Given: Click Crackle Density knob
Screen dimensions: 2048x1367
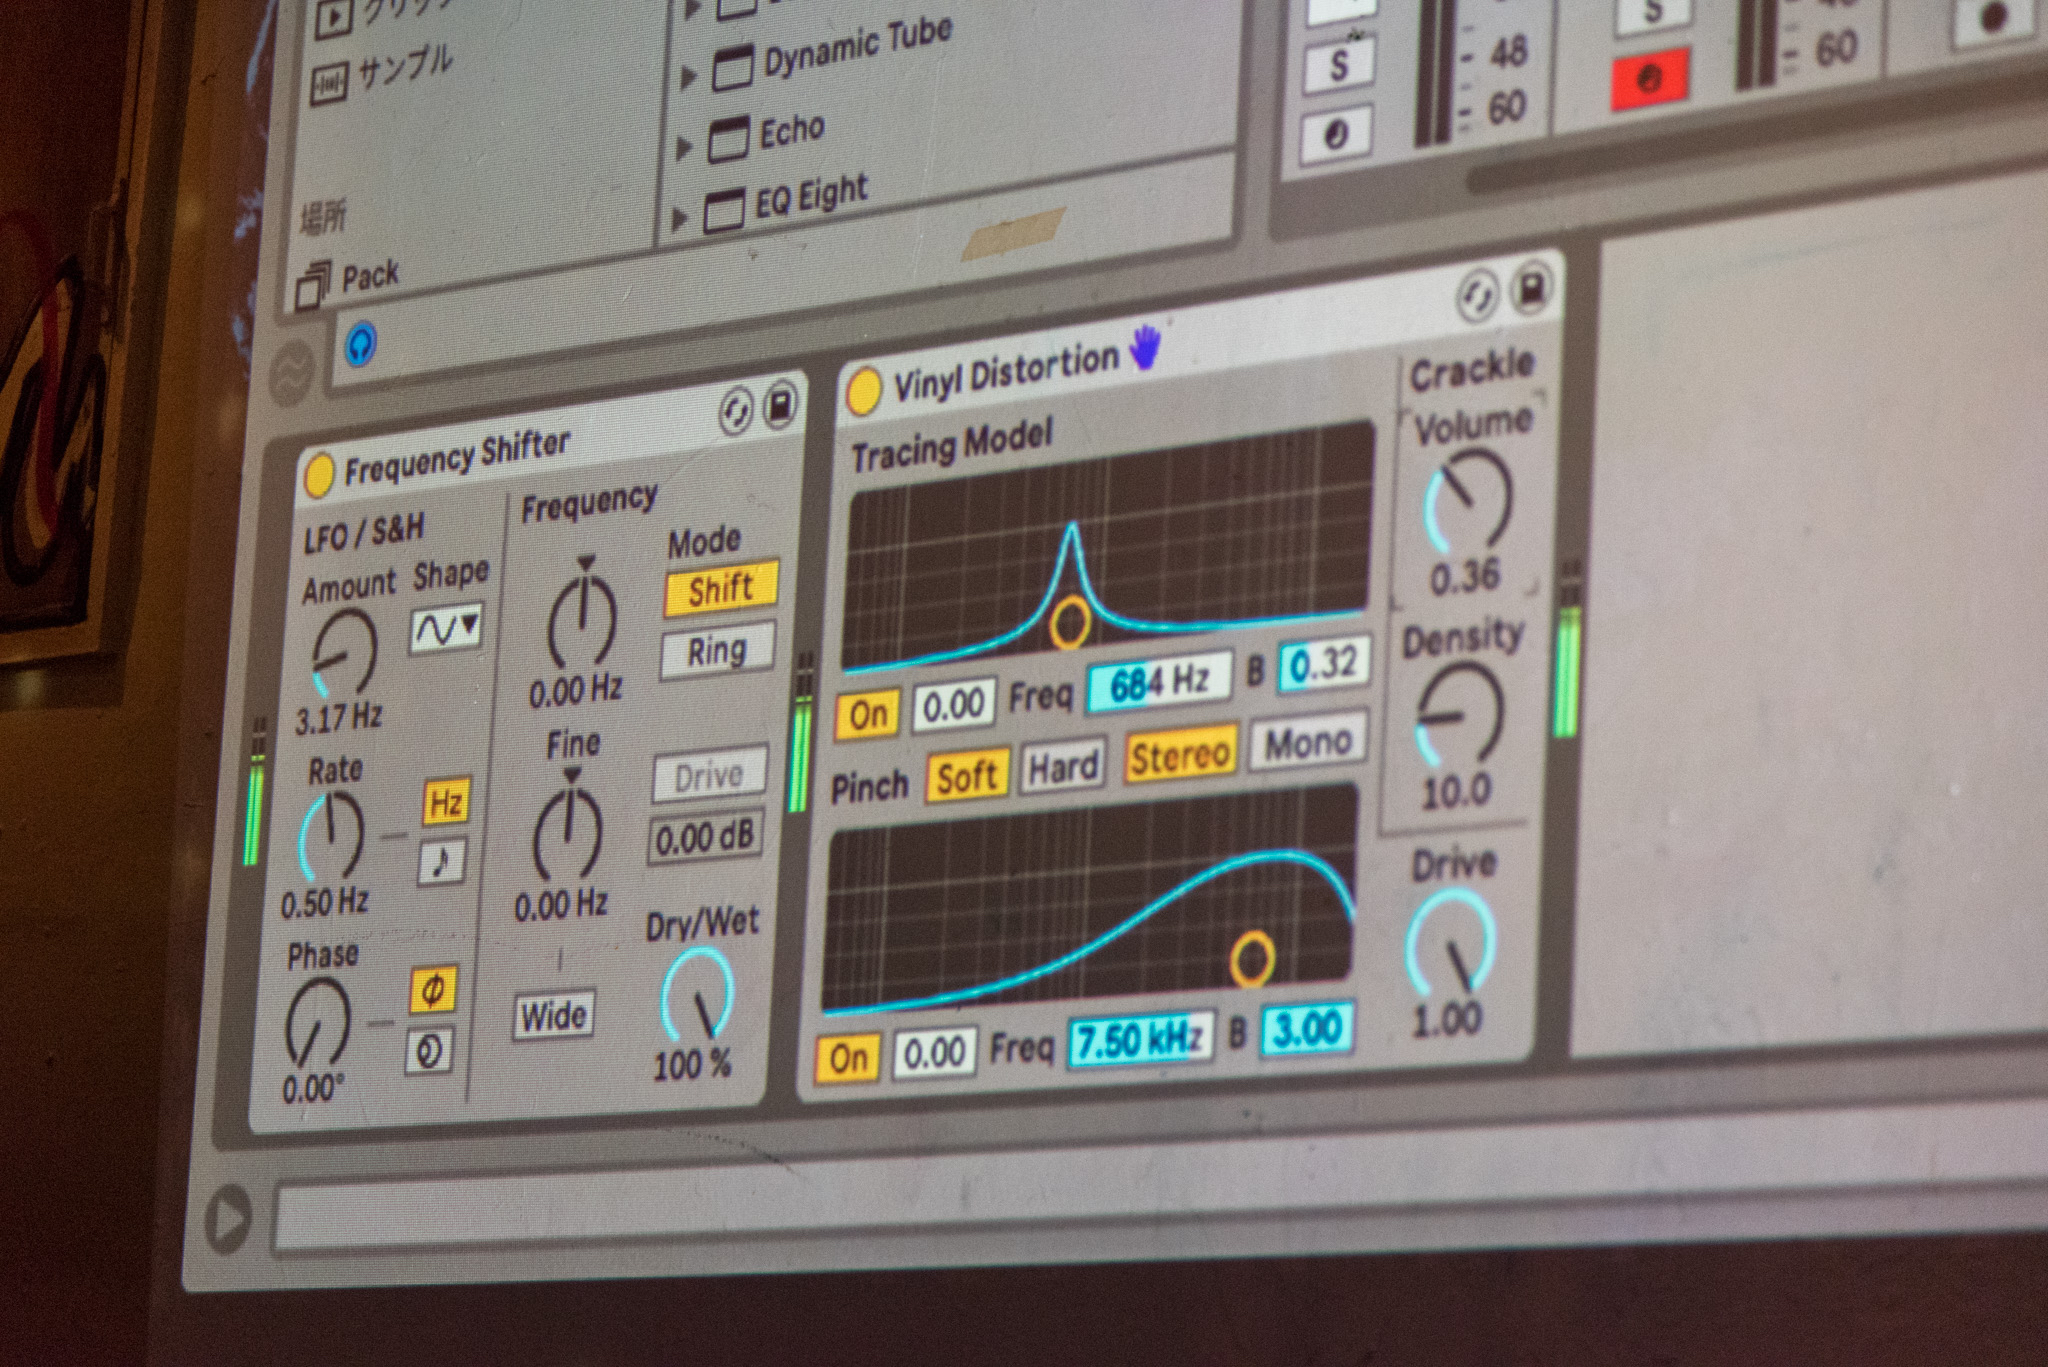Looking at the screenshot, I should tap(1459, 716).
